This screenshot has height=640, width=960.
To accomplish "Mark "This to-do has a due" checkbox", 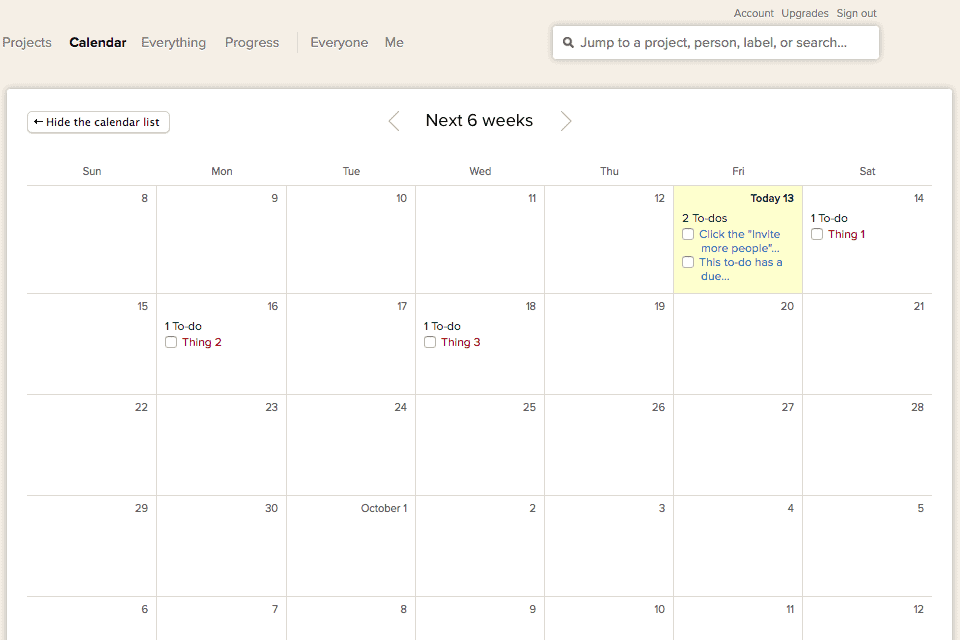I will click(688, 262).
